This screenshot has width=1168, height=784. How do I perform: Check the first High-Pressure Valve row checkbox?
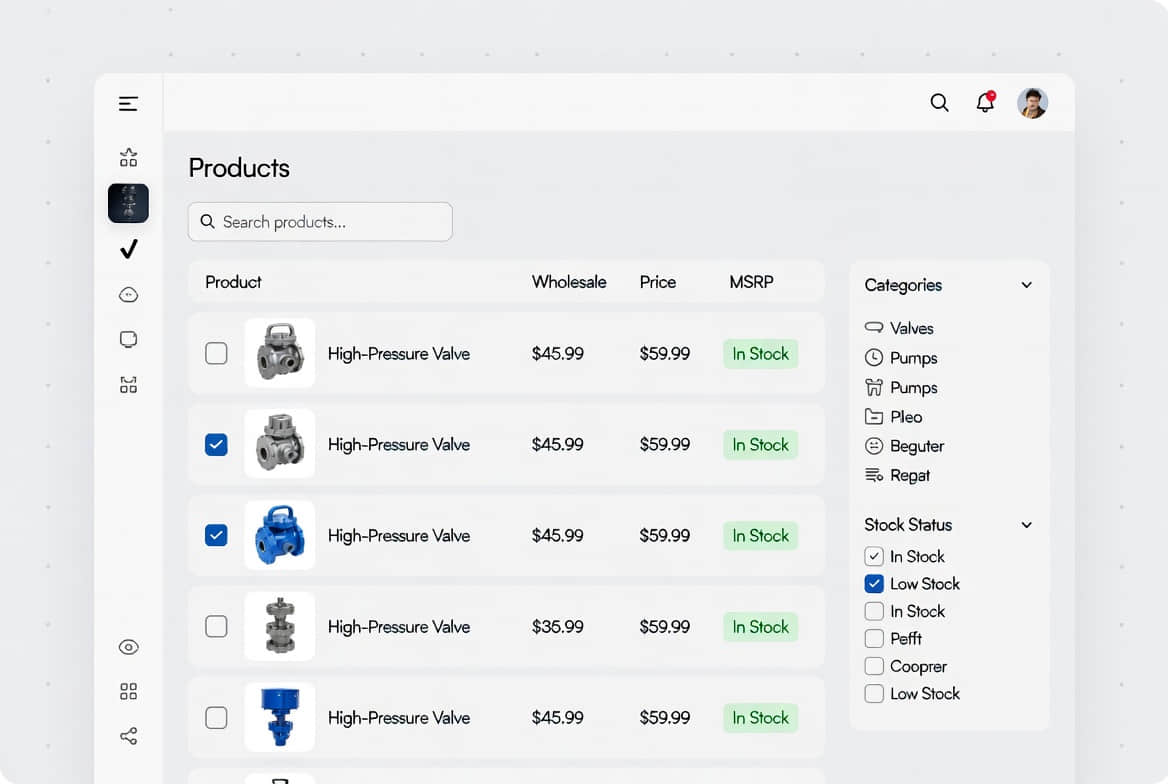(x=216, y=353)
